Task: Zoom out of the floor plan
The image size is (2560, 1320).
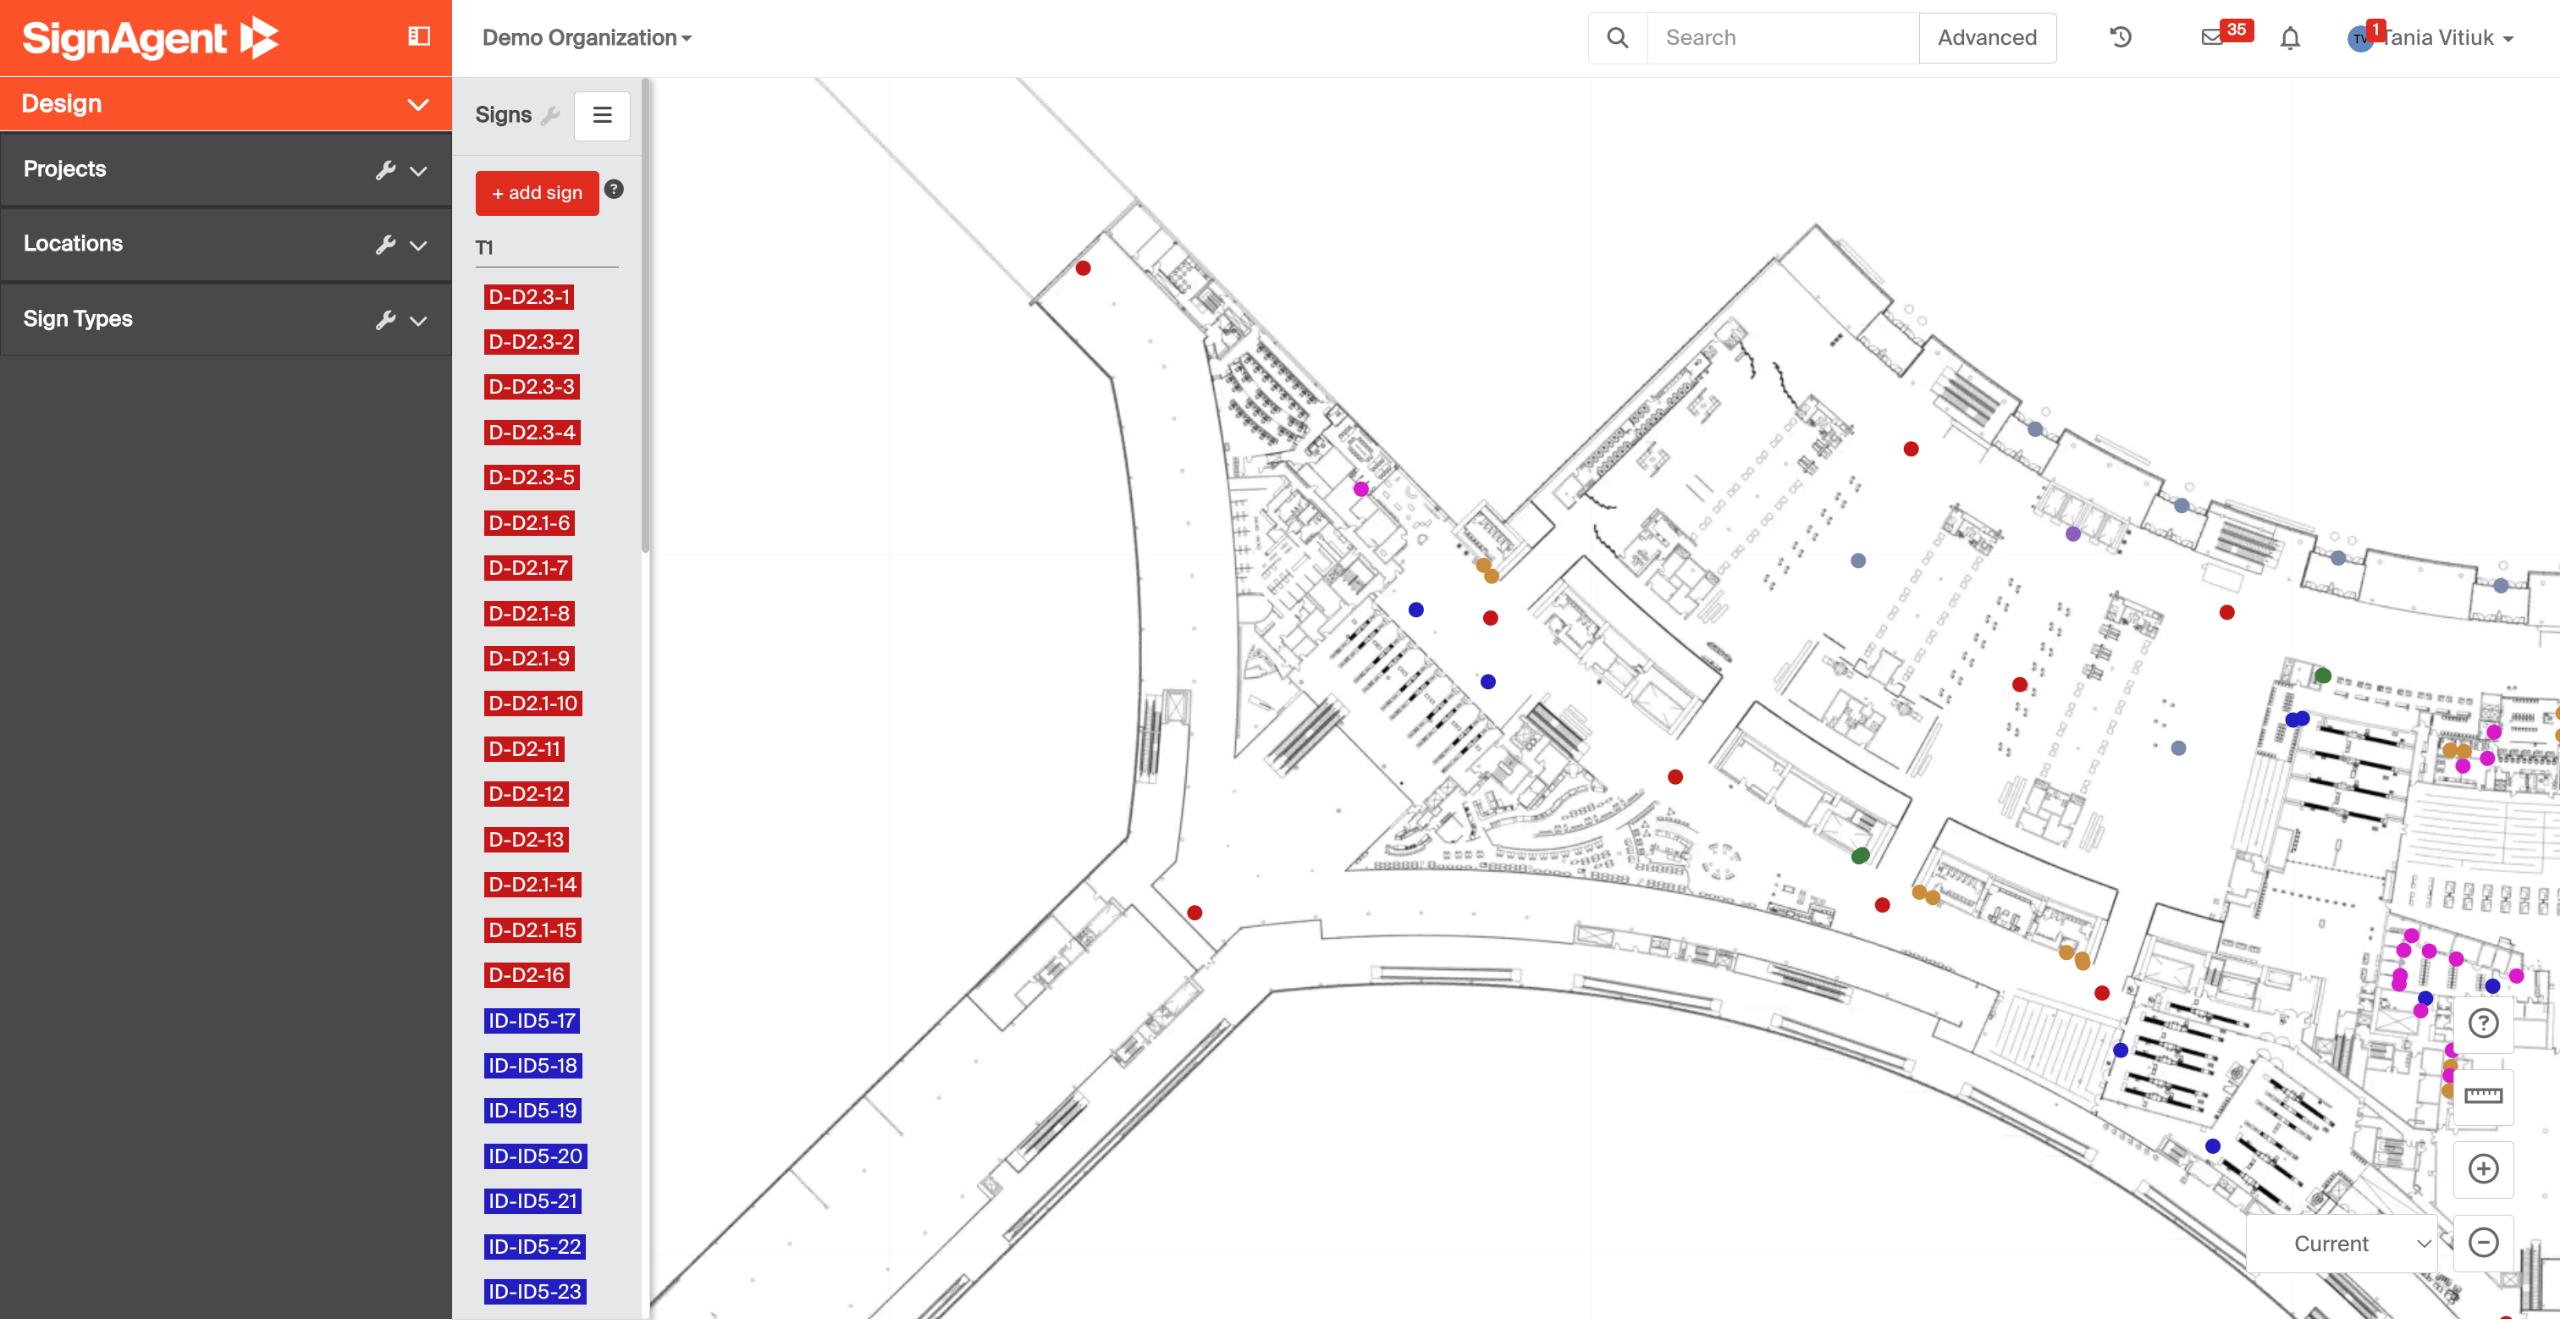Action: [x=2483, y=1243]
